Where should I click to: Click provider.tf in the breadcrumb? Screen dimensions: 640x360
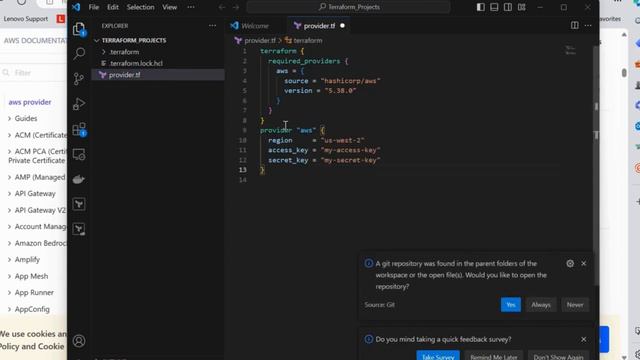[260, 40]
